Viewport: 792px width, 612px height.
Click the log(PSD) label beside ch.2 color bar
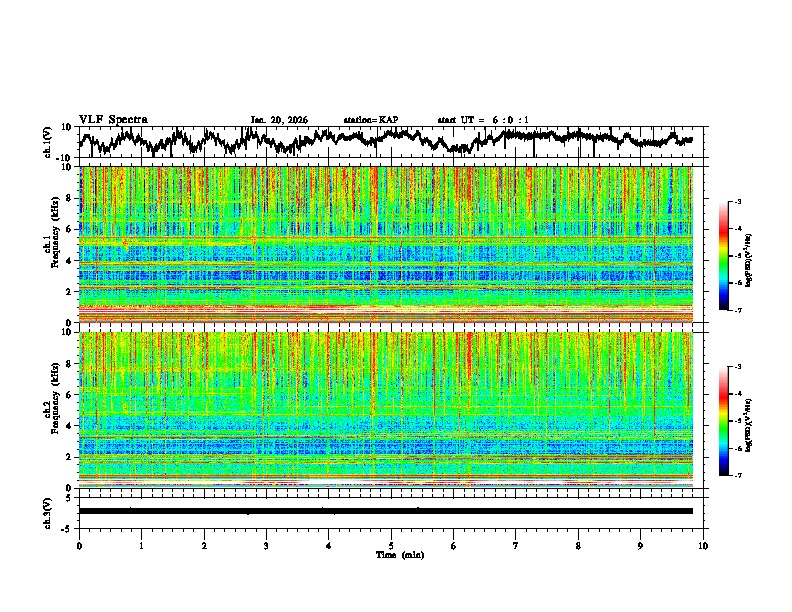coord(749,425)
